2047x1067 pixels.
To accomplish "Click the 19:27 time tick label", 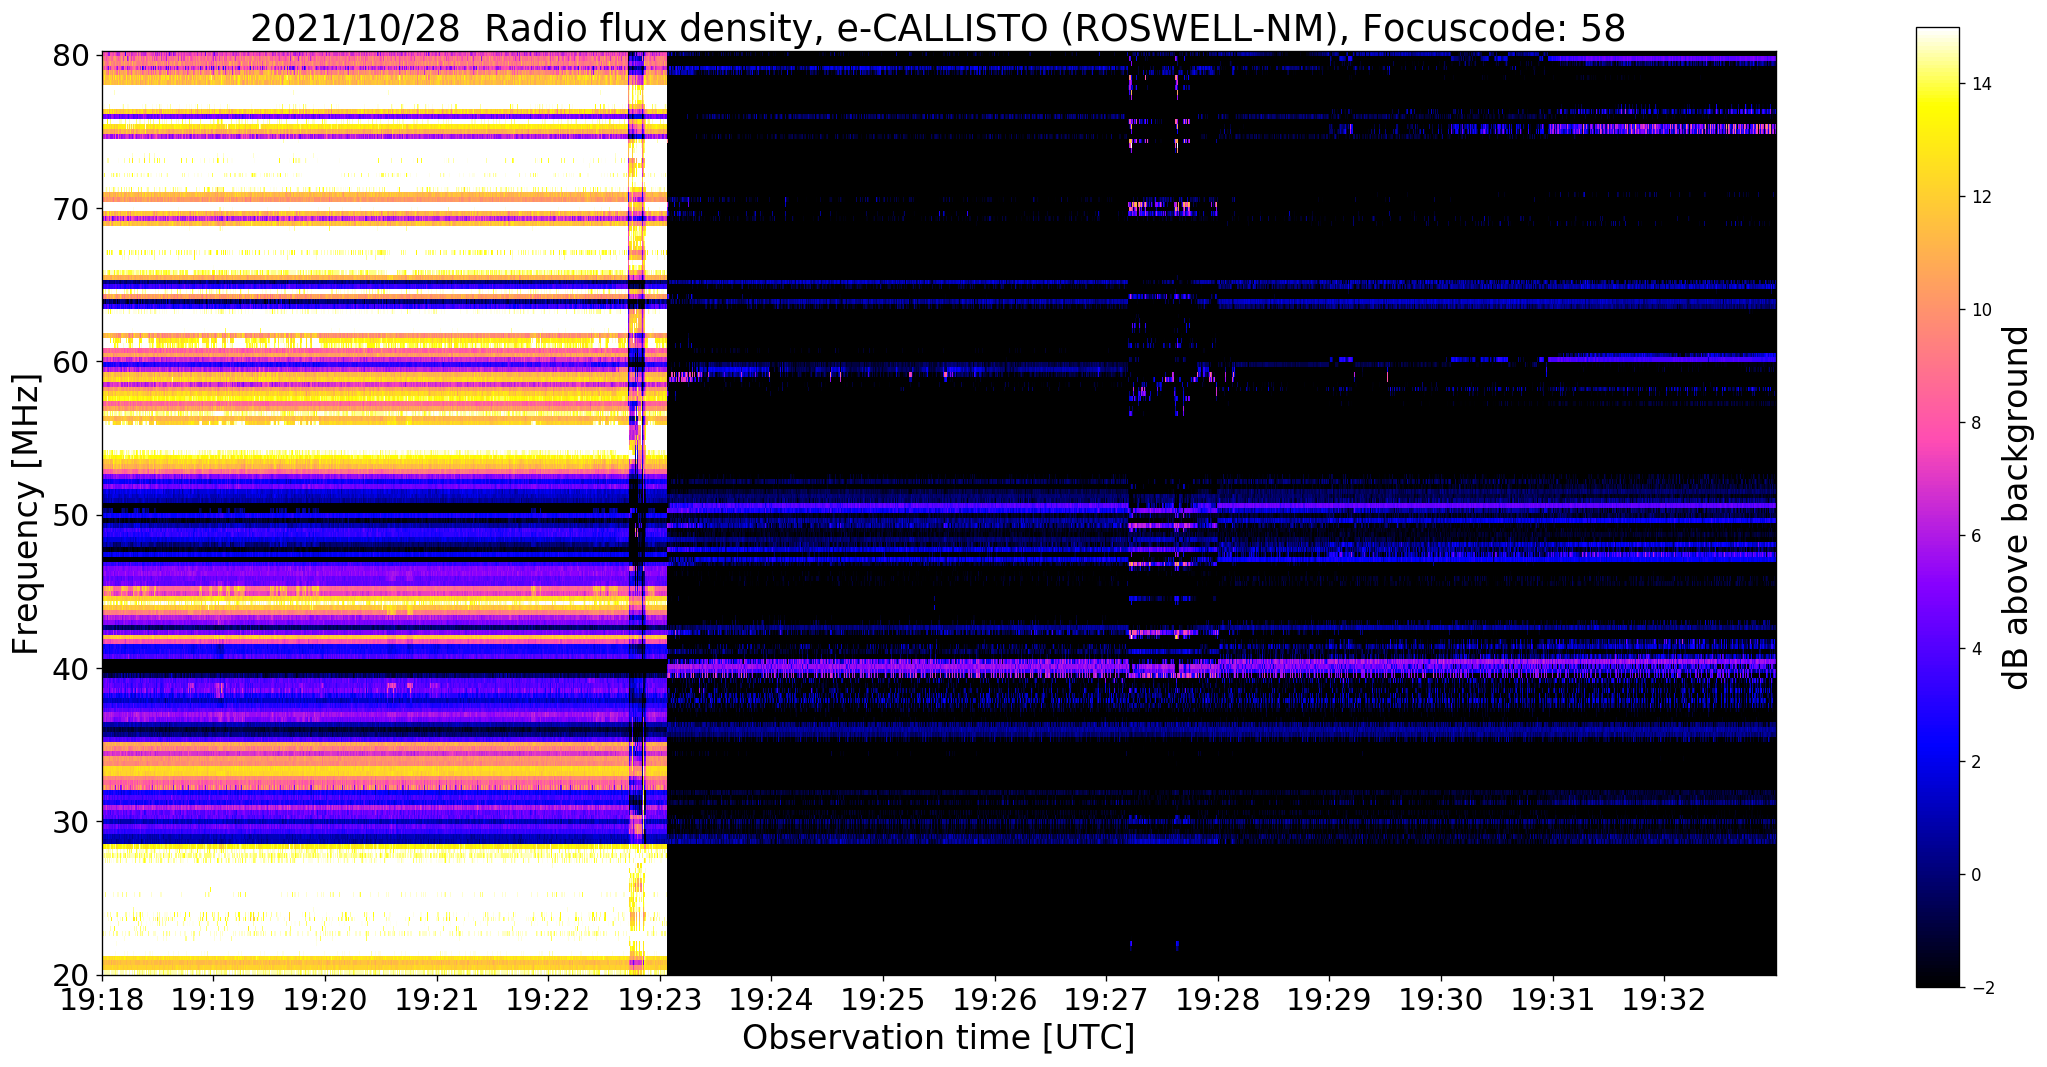I will pos(1107,999).
